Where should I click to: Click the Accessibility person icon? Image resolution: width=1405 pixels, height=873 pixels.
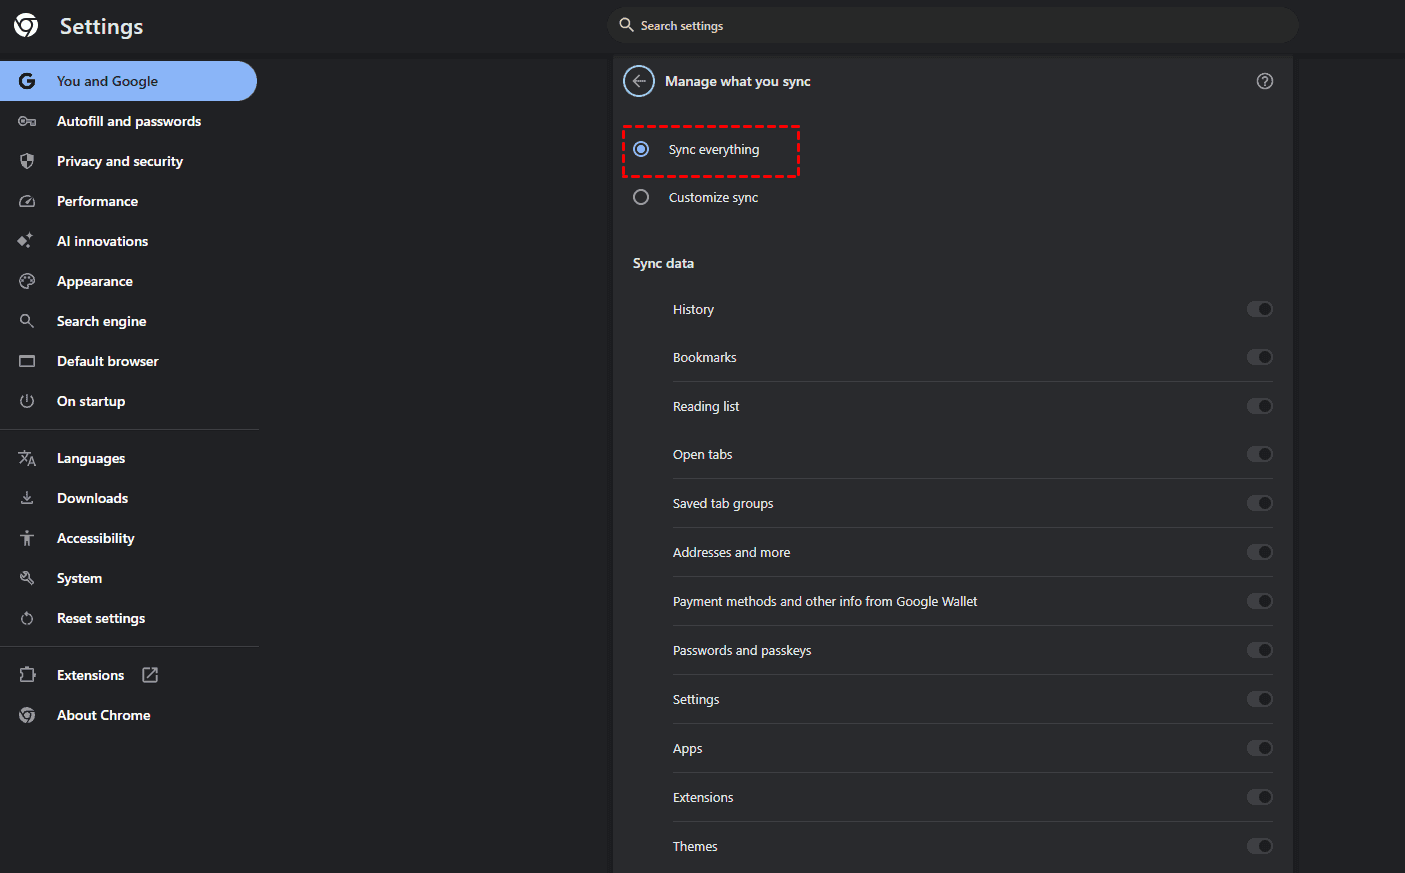[27, 538]
